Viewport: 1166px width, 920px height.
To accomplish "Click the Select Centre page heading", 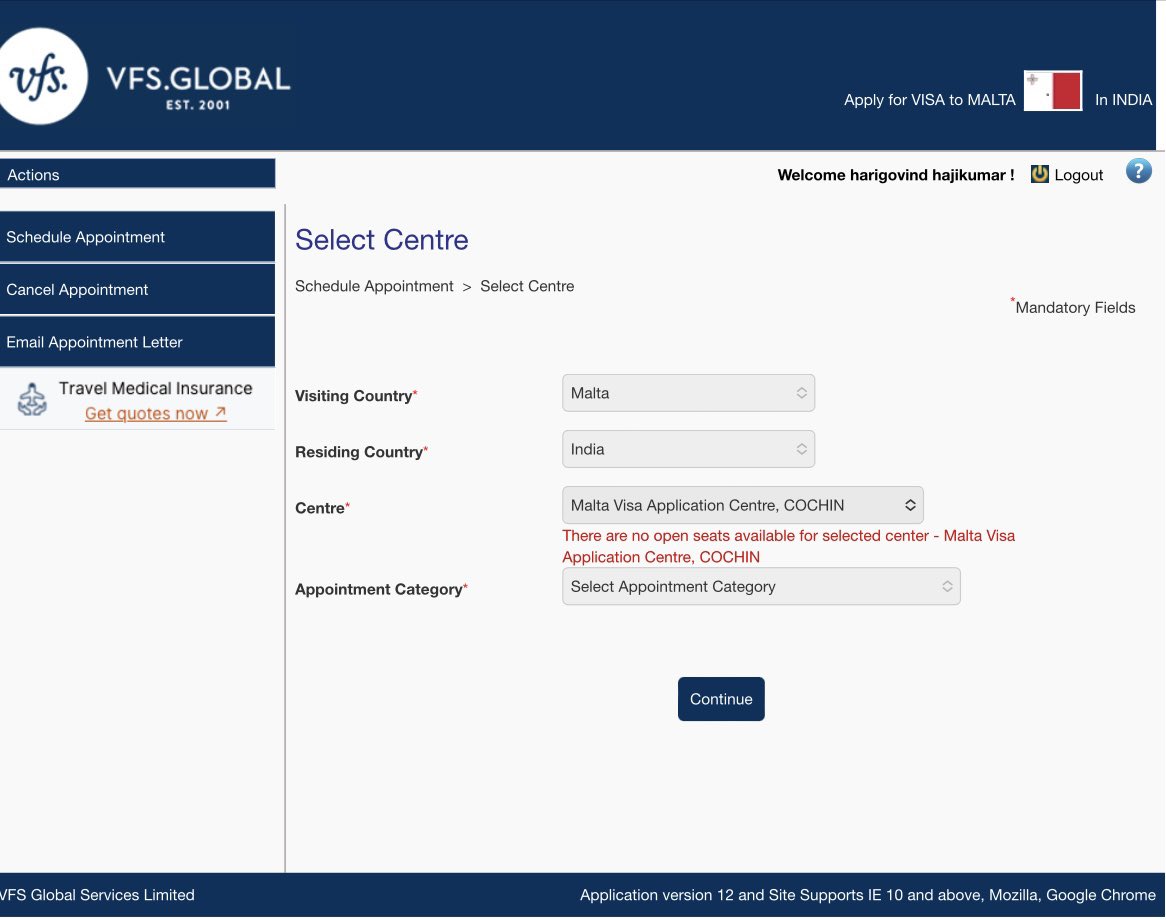I will point(381,239).
